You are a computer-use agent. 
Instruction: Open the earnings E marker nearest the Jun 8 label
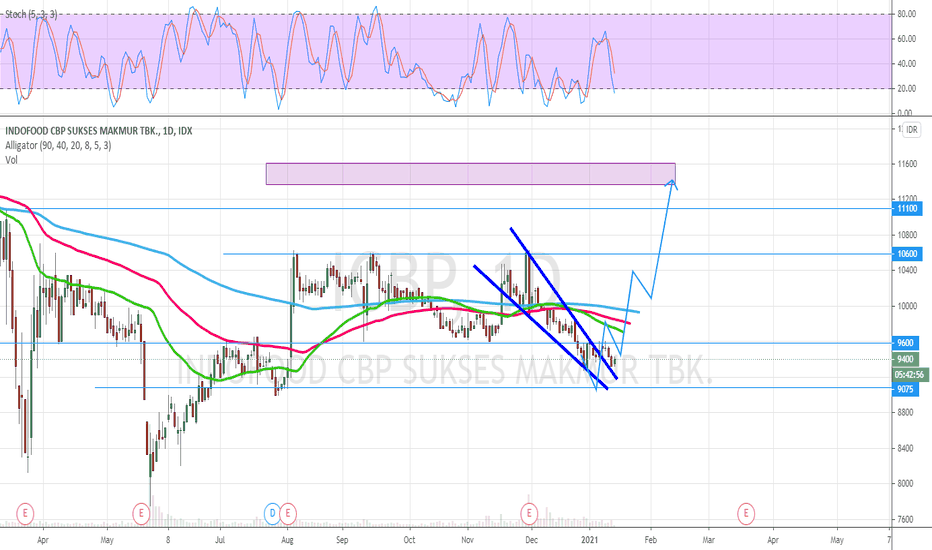(x=141, y=513)
